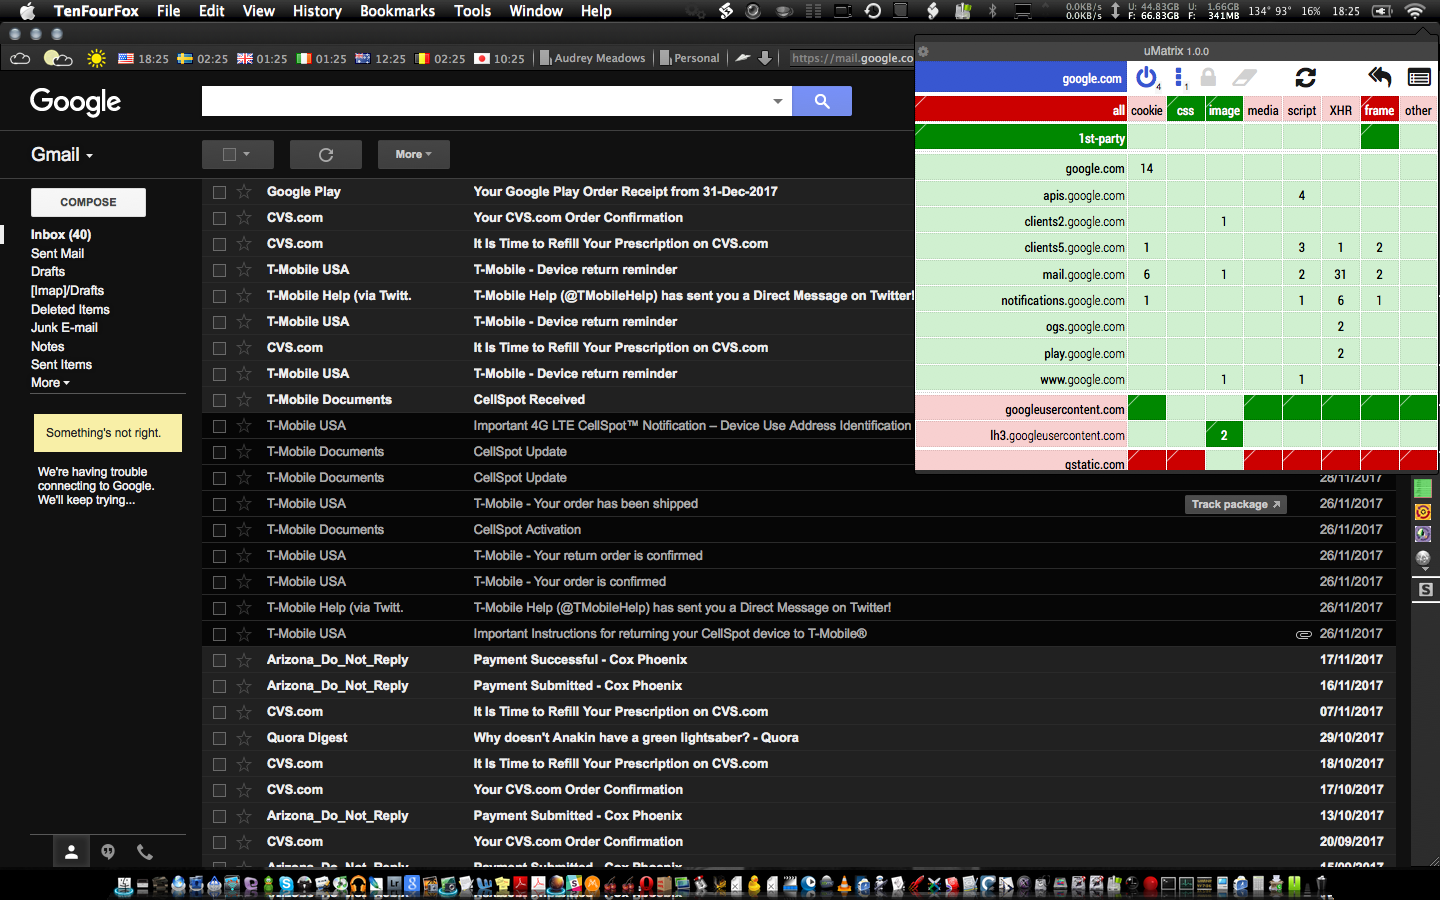Click the sun weather icon in toolbar
The height and width of the screenshot is (900, 1440).
[x=96, y=59]
